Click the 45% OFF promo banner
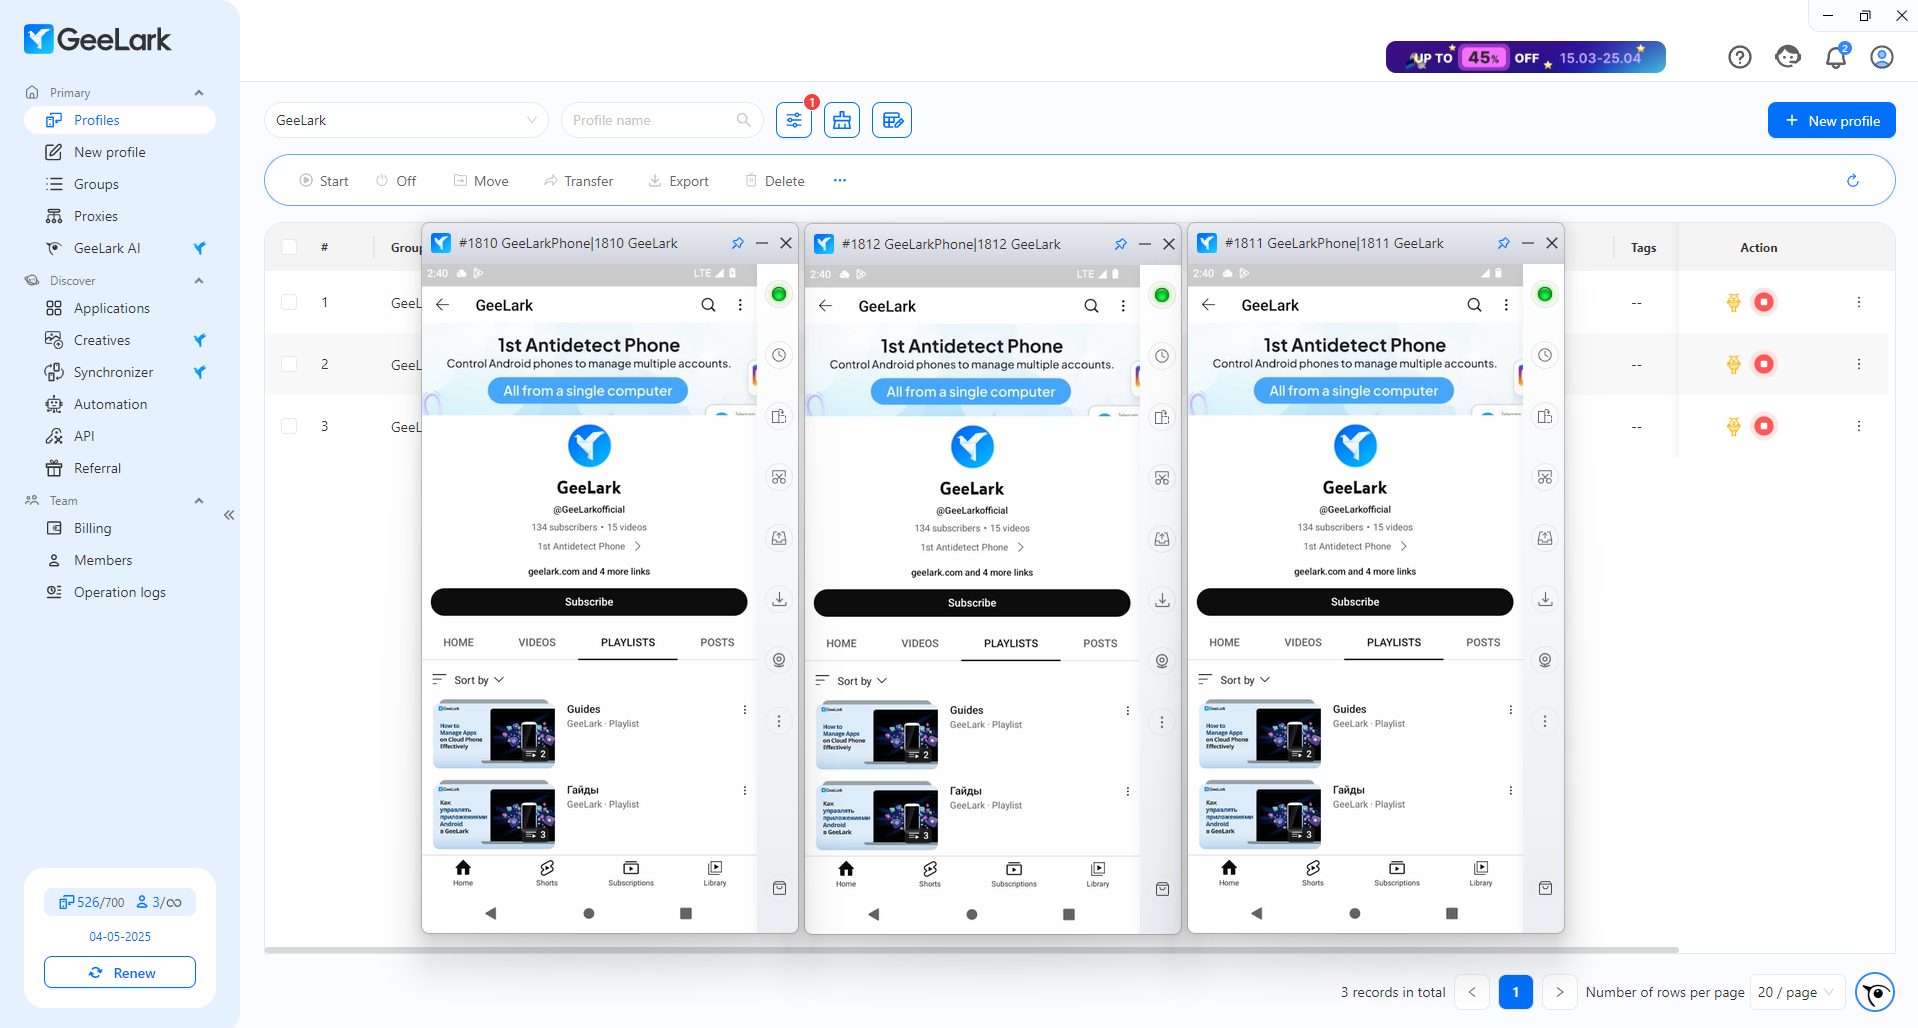1918x1028 pixels. 1526,57
